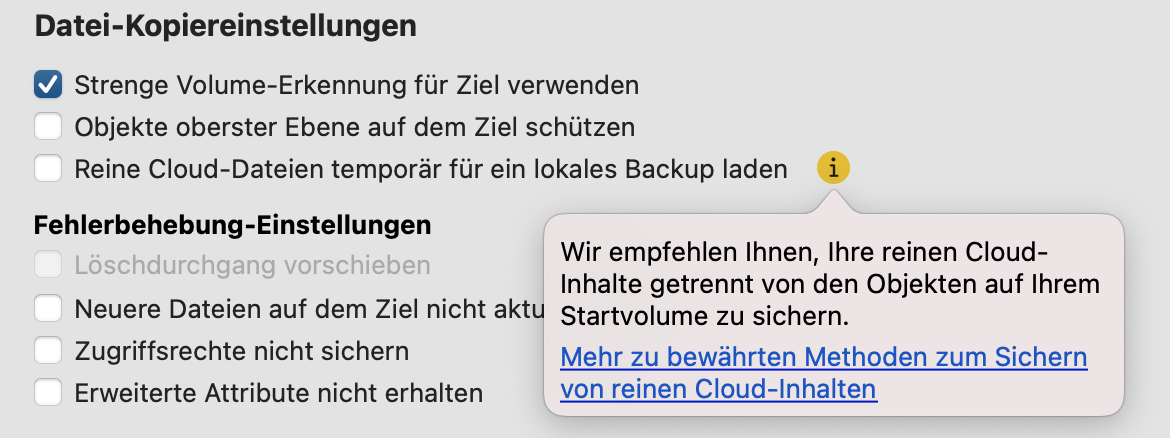Click the greyed-out Löschdurchgang vorschieben checkbox
The image size is (1170, 438).
point(48,266)
